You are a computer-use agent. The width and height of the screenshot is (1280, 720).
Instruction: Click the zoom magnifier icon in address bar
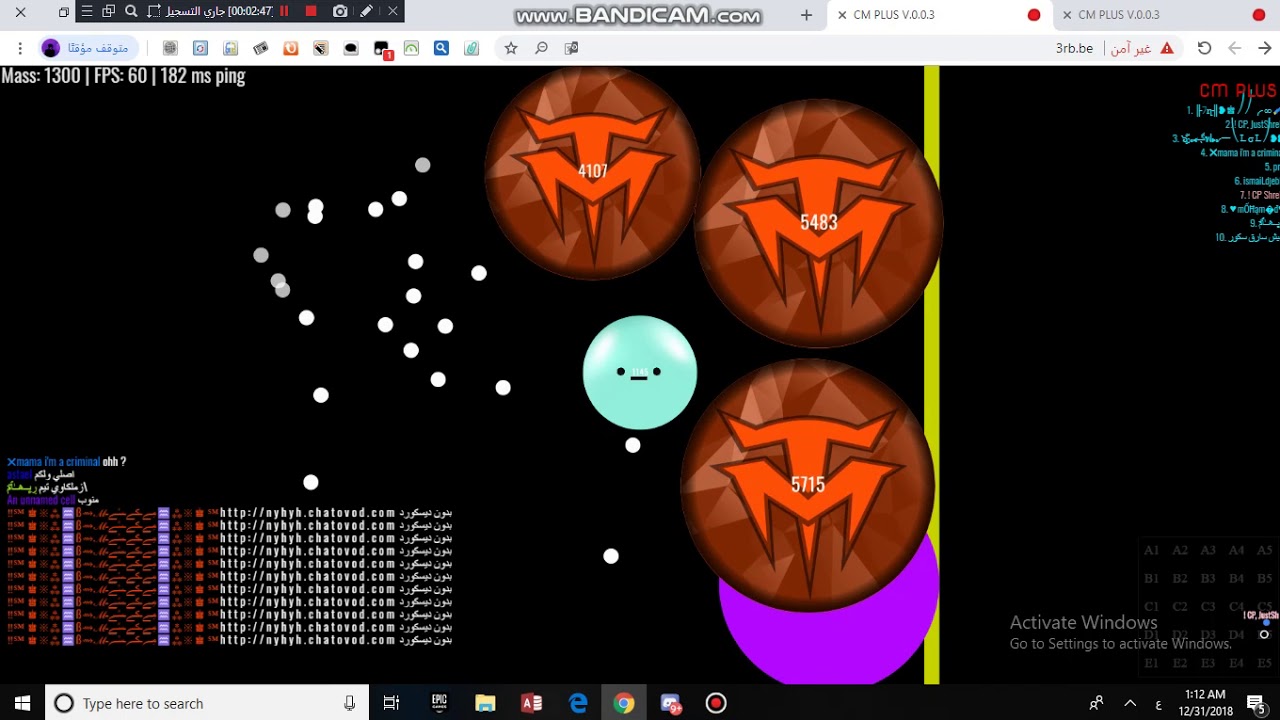point(541,48)
